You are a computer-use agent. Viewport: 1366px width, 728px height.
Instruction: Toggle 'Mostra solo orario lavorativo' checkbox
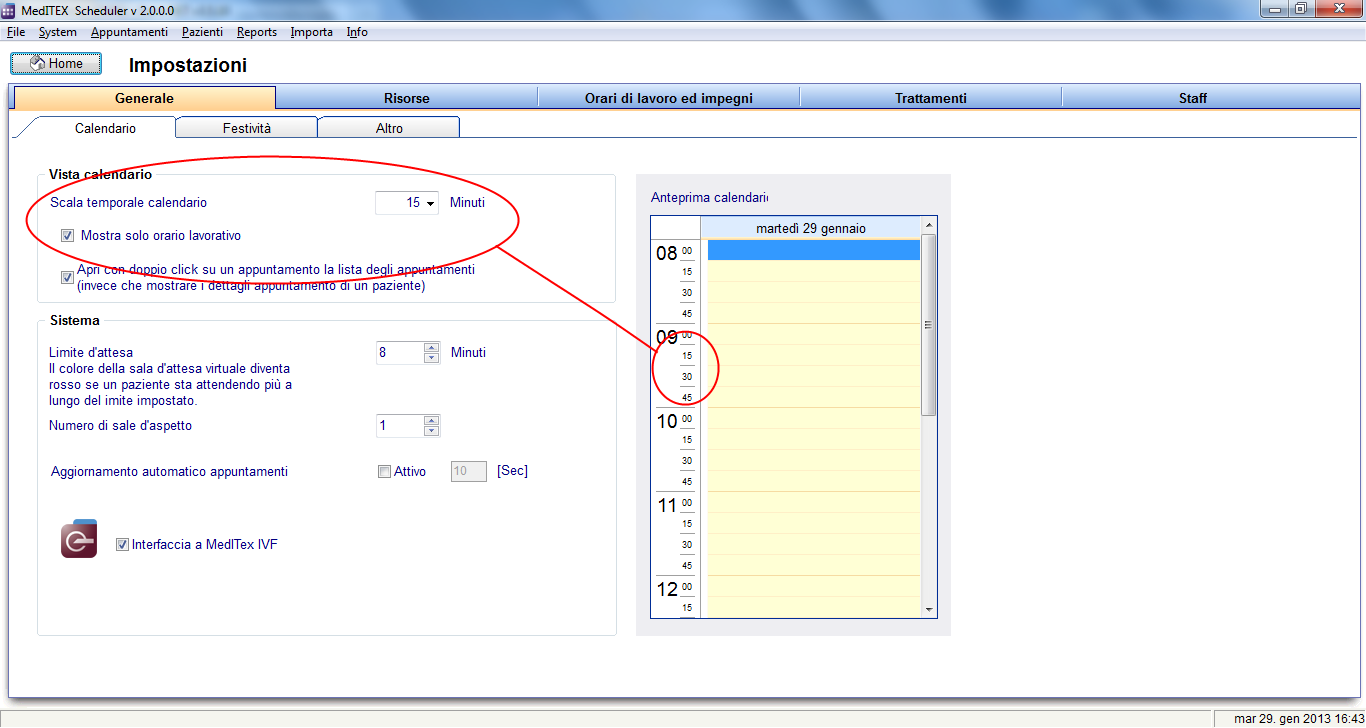pyautogui.click(x=68, y=236)
